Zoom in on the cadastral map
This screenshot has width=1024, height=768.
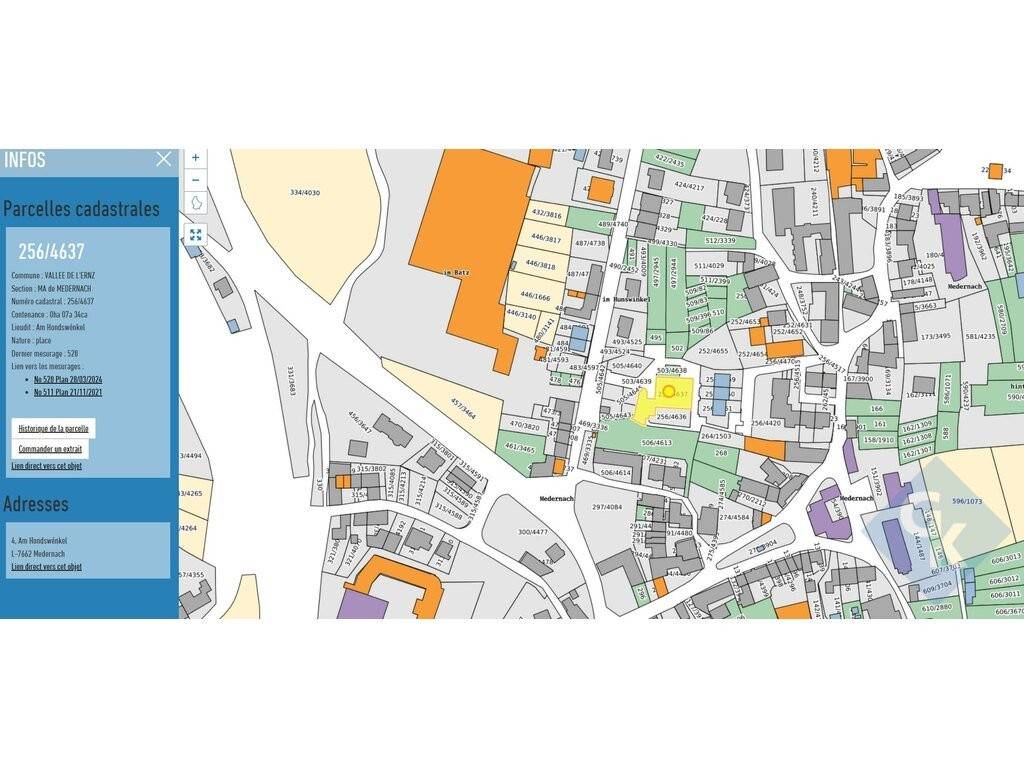coord(195,158)
